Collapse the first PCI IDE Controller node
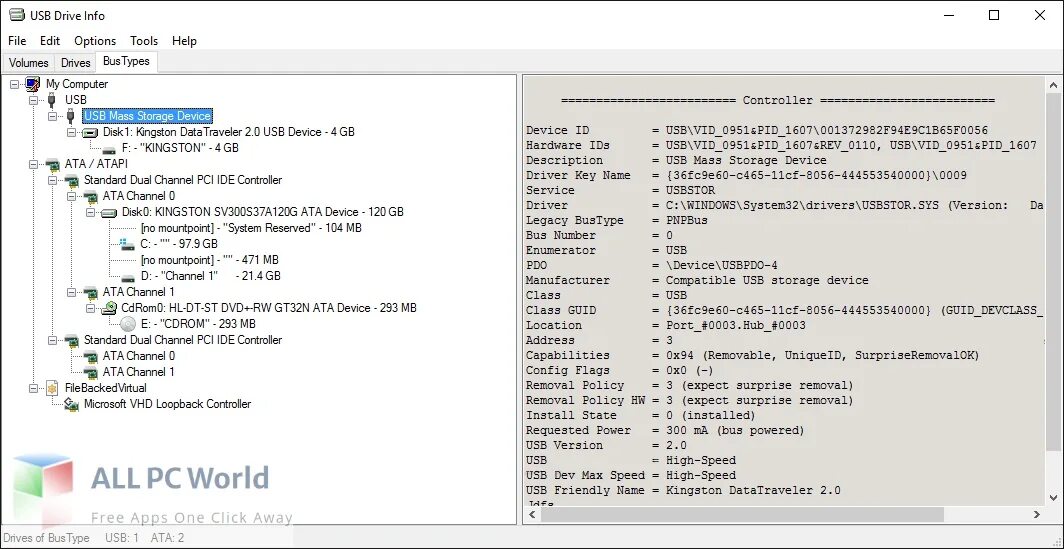 [52, 181]
